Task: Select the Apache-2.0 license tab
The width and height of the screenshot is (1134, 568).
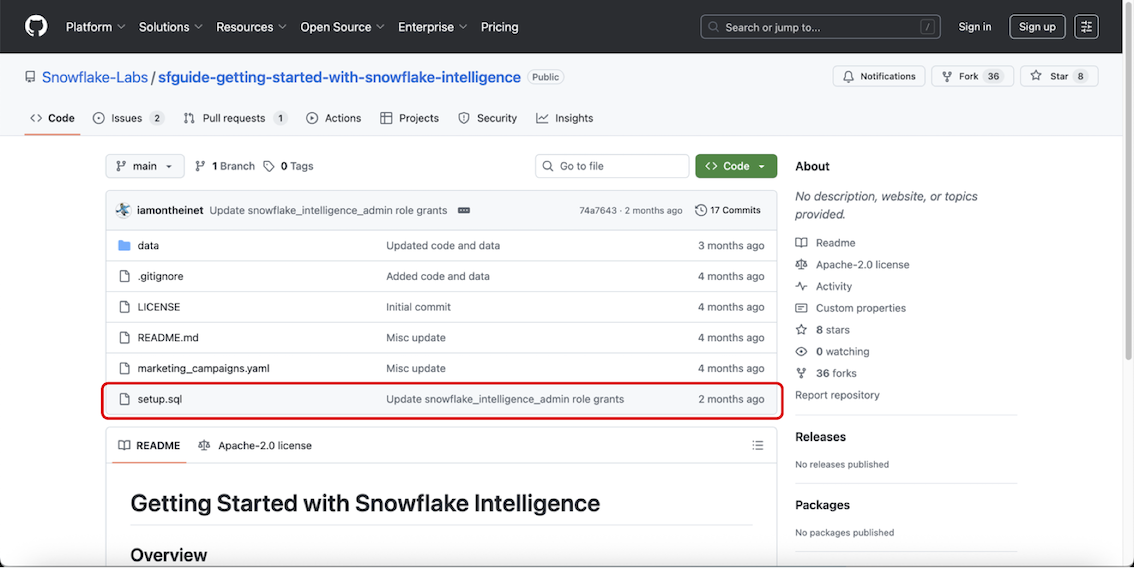Action: pos(255,445)
